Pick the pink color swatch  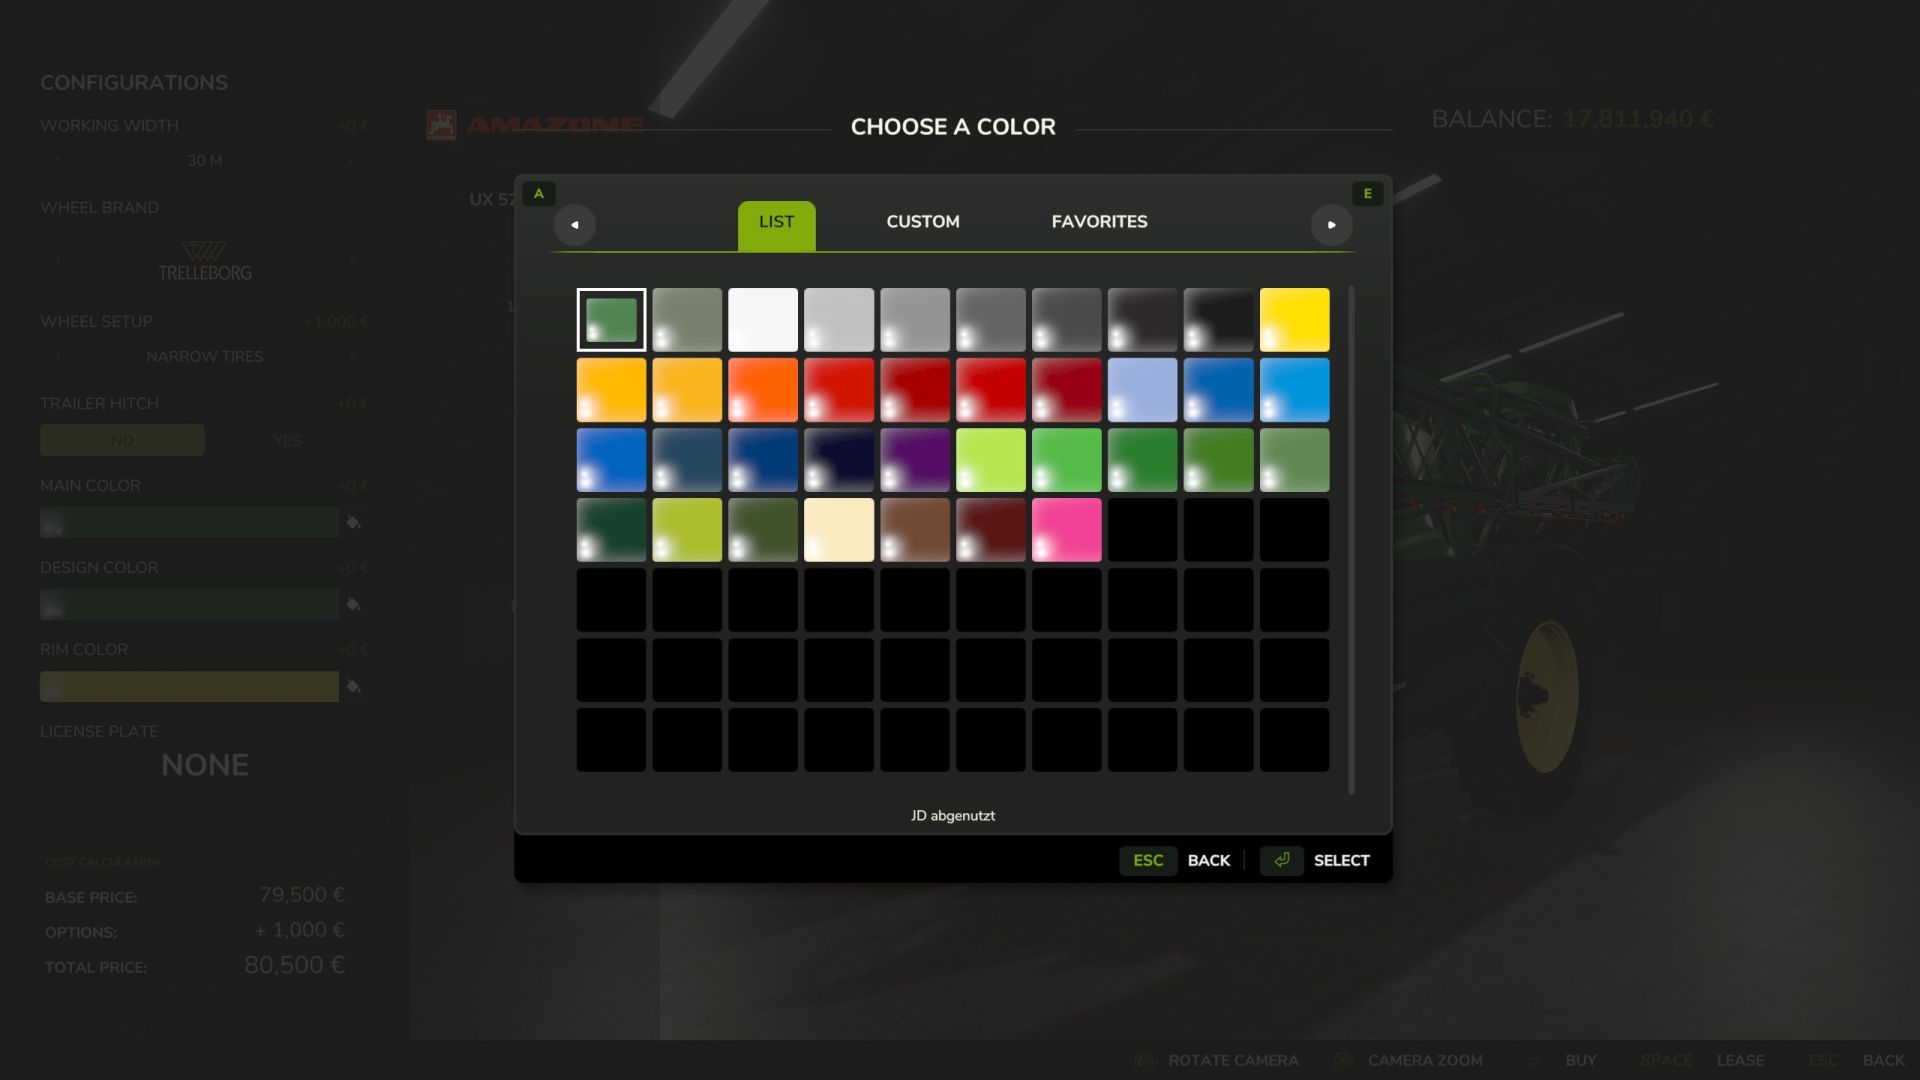point(1066,530)
